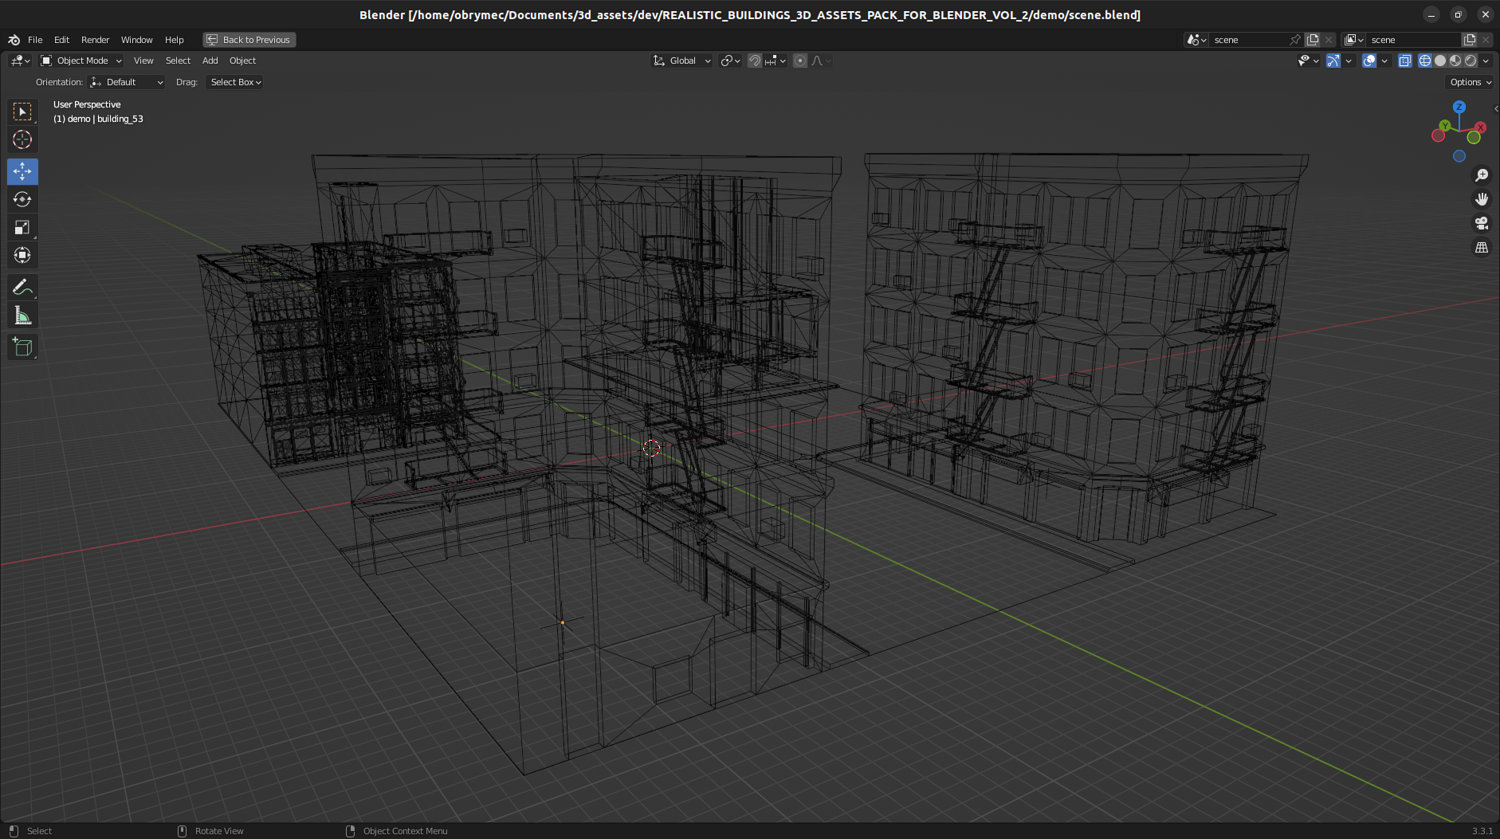Open the viewport shading options dropdown
This screenshot has width=1500, height=839.
pos(1486,61)
